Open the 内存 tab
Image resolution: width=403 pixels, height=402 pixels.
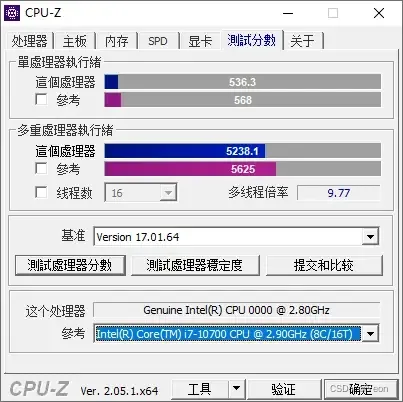pyautogui.click(x=117, y=41)
